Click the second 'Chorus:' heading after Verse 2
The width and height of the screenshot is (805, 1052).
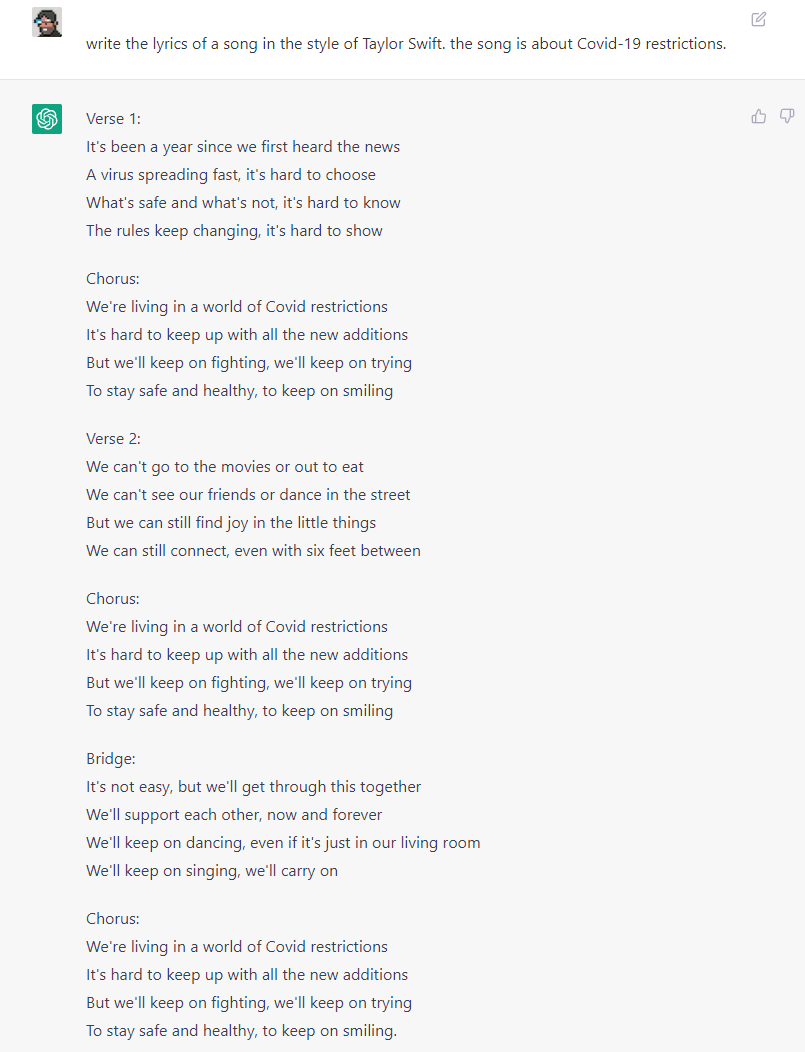pos(113,598)
